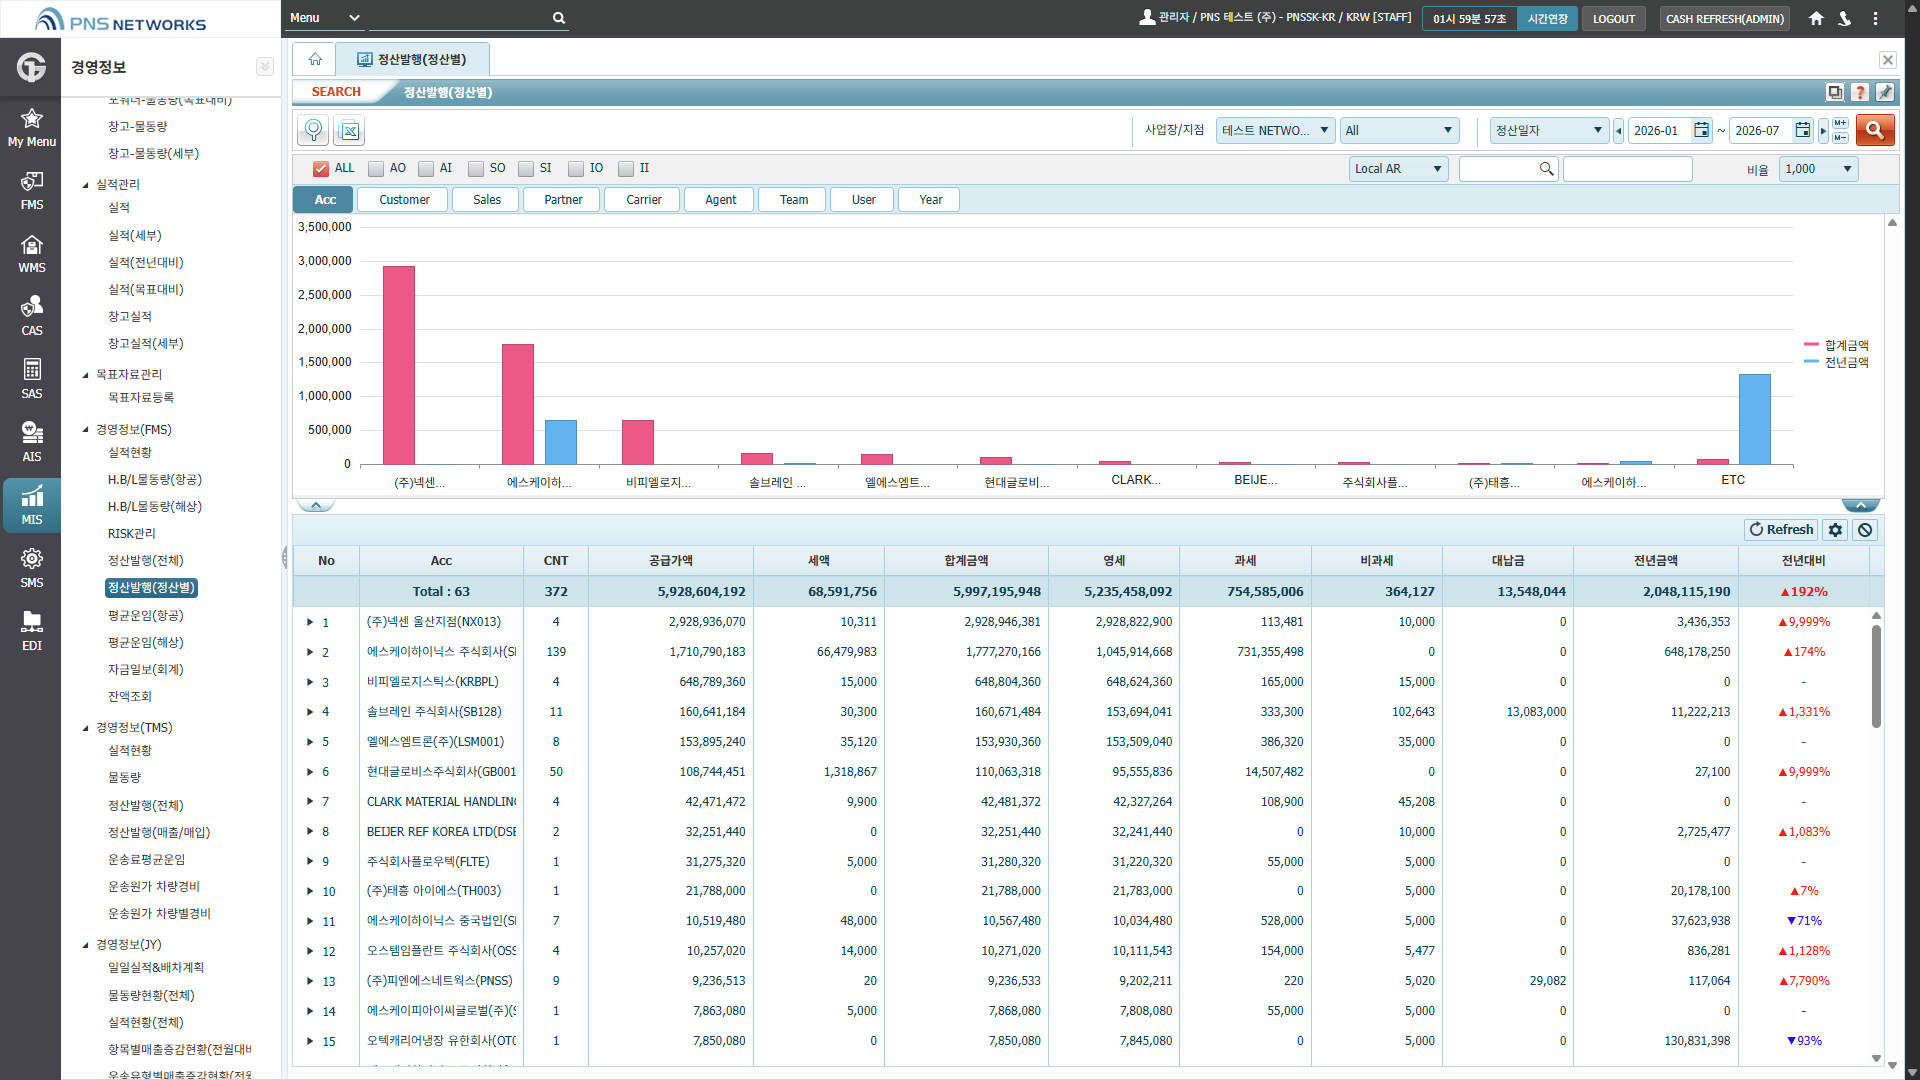
Task: Open the WMS module icon
Action: pyautogui.click(x=31, y=253)
